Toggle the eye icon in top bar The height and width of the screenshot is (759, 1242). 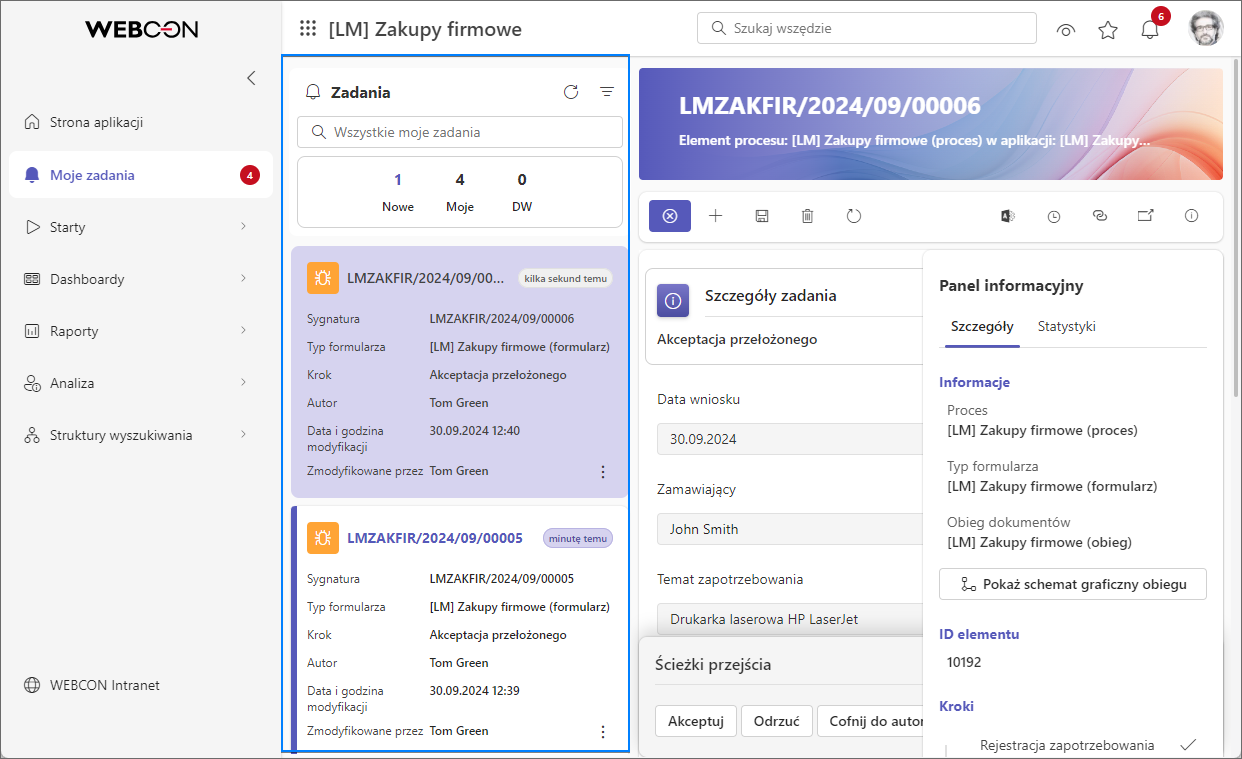(1066, 29)
